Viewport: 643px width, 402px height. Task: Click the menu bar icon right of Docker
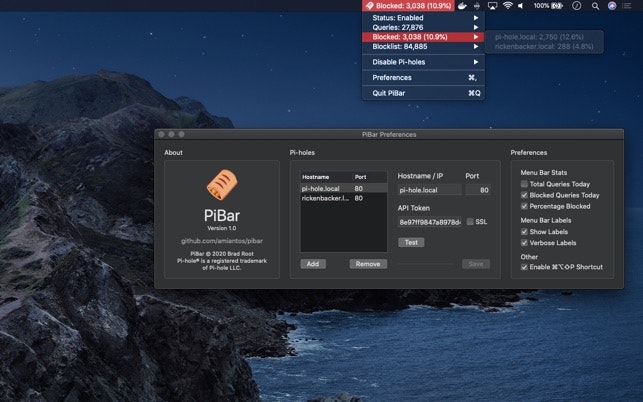[477, 6]
